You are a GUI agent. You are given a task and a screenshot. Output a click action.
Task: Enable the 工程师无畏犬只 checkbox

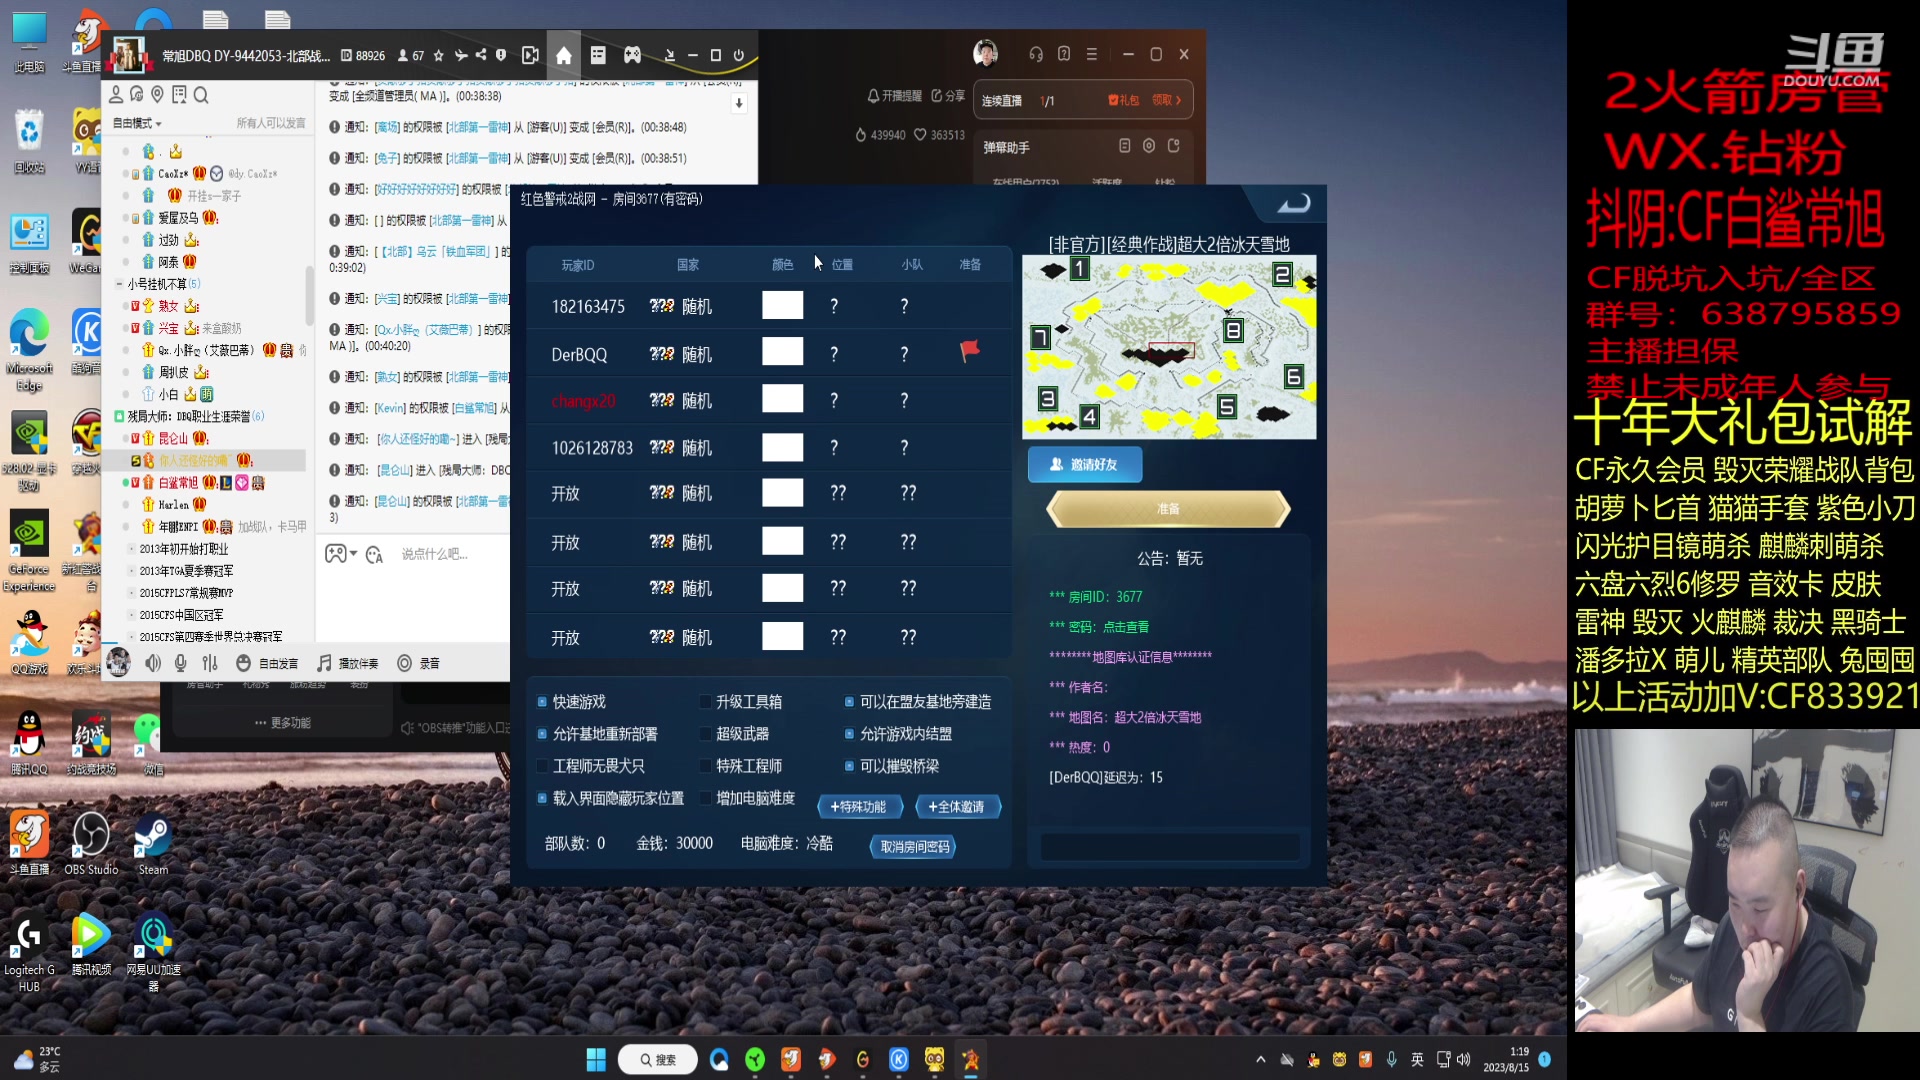[x=543, y=766]
